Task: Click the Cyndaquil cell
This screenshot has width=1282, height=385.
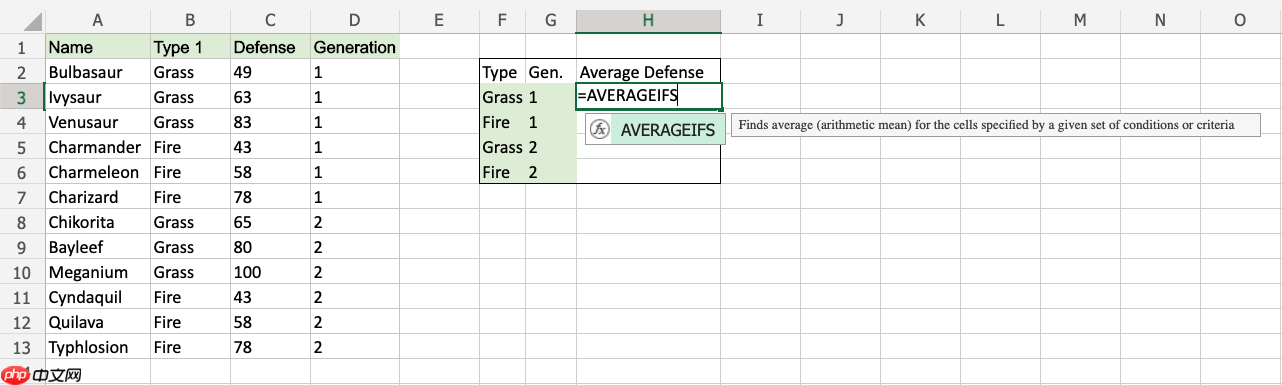Action: tap(97, 297)
